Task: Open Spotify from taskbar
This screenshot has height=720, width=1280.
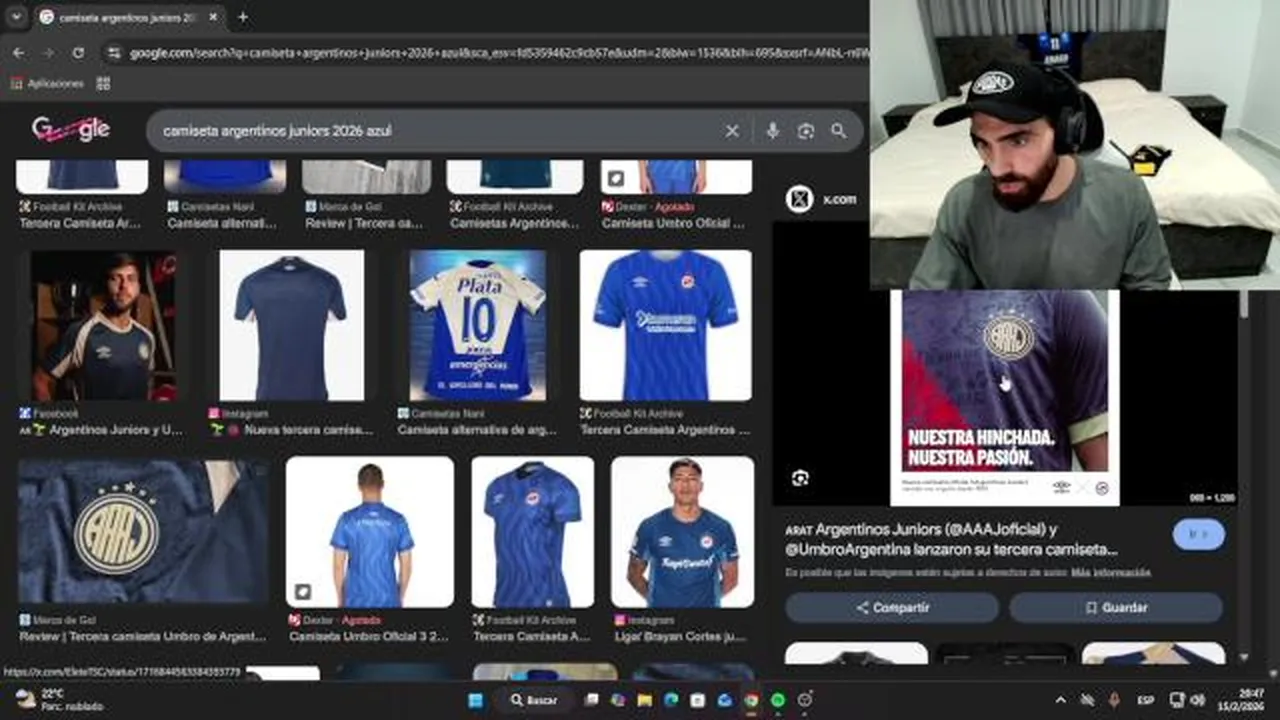Action: pyautogui.click(x=778, y=700)
